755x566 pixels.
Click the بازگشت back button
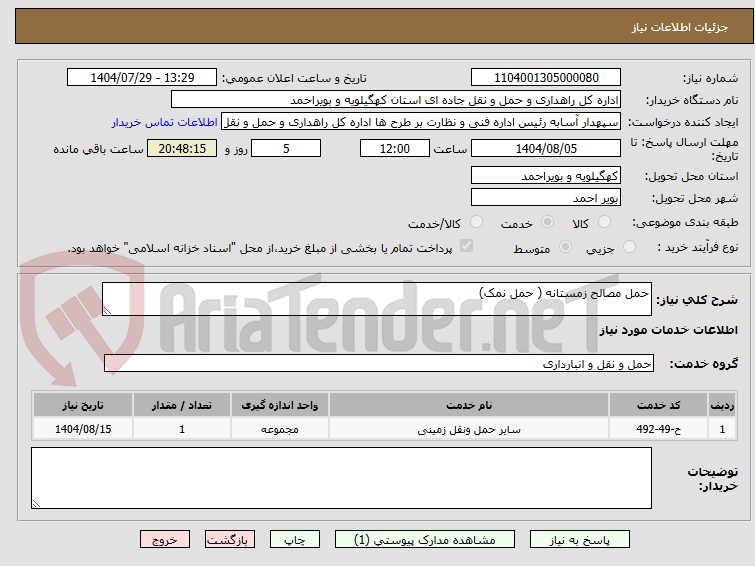point(230,540)
